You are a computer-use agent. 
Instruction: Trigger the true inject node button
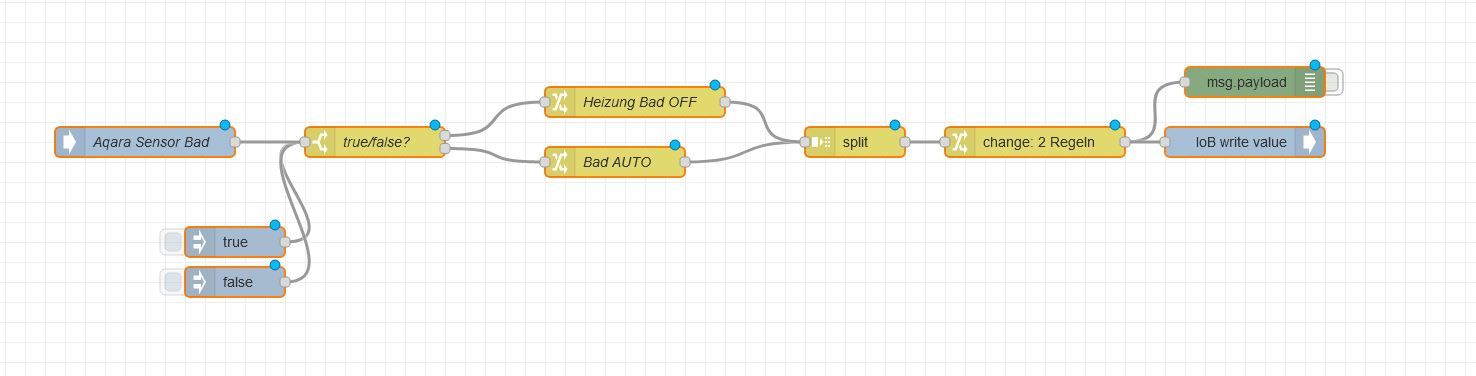pos(173,242)
